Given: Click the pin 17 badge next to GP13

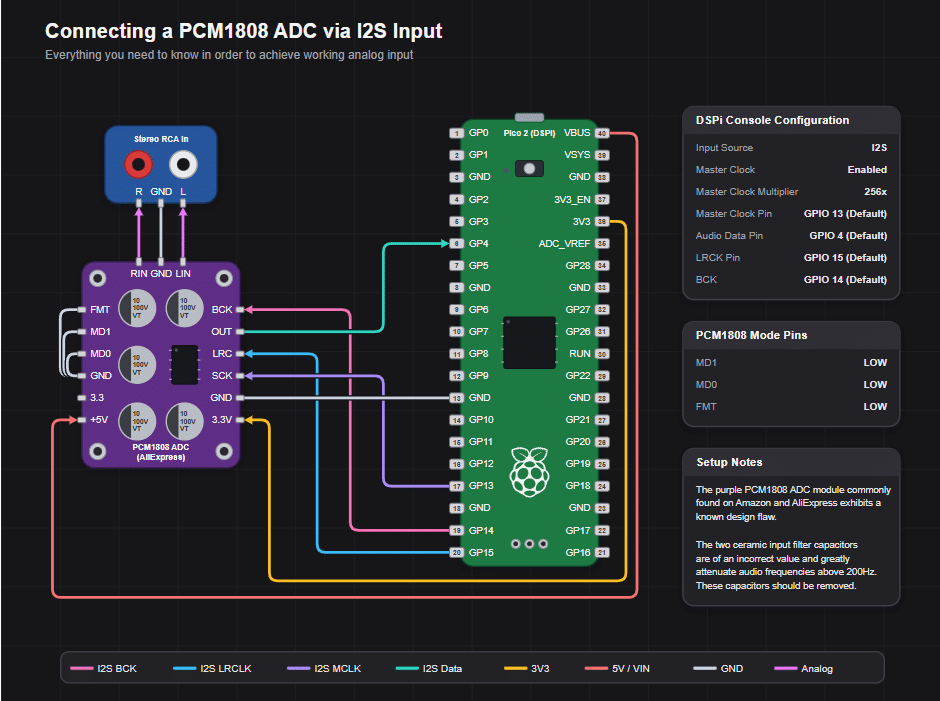Looking at the screenshot, I should (x=457, y=486).
